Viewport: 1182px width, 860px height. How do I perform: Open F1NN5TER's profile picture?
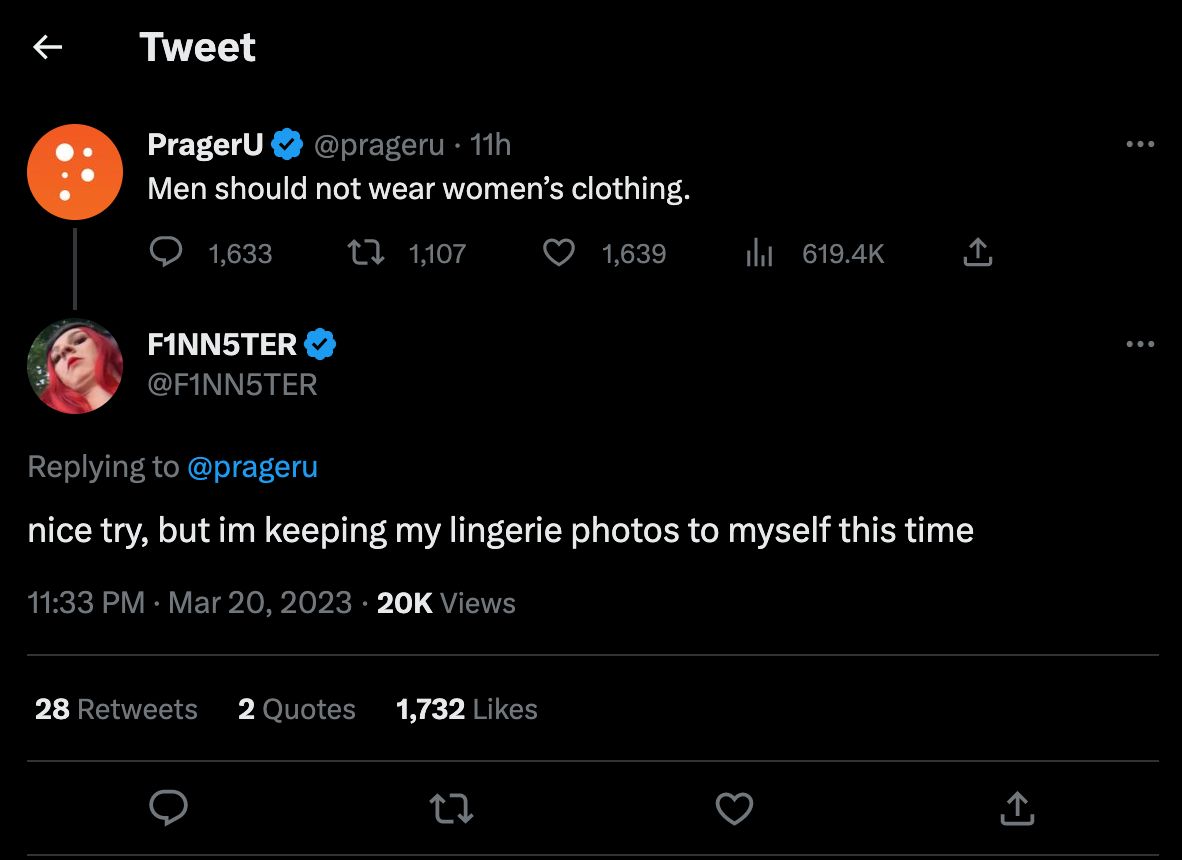75,366
